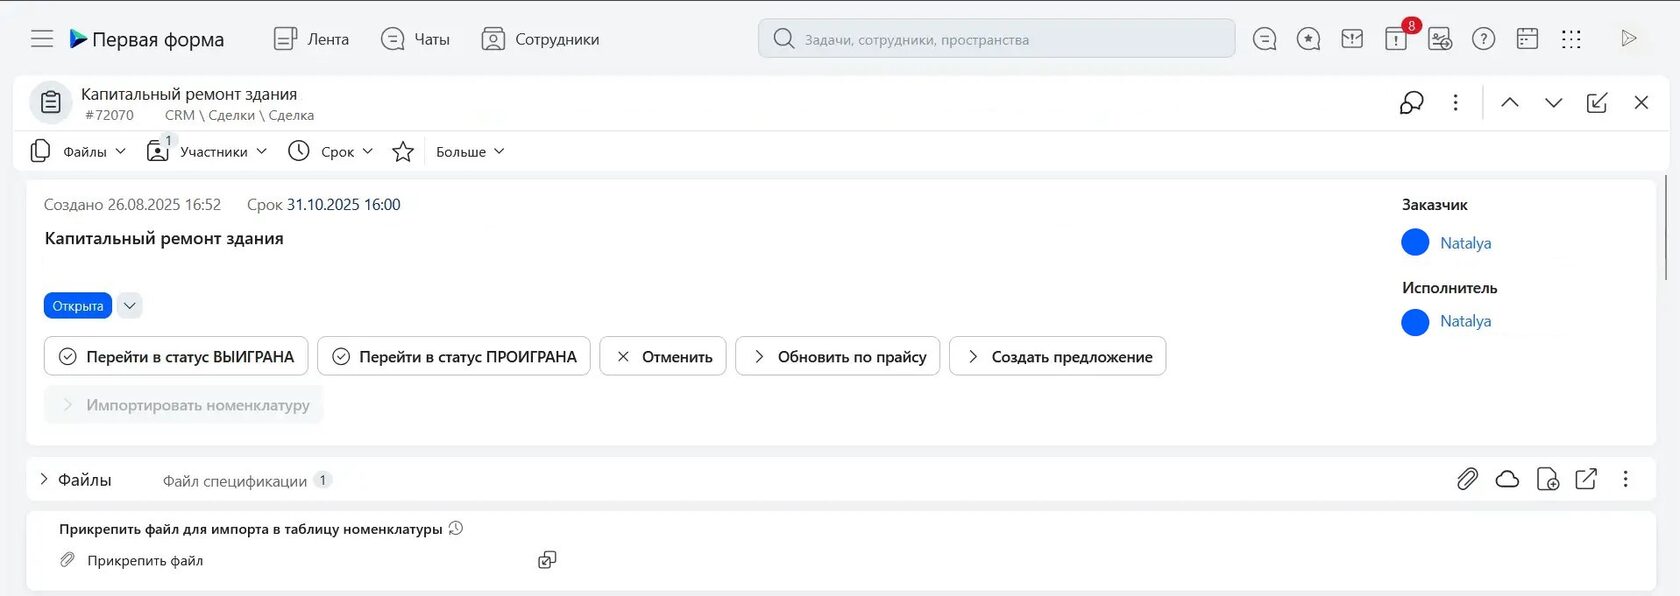This screenshot has width=1680, height=596.
Task: Go to previous task with up arrow
Action: point(1510,102)
